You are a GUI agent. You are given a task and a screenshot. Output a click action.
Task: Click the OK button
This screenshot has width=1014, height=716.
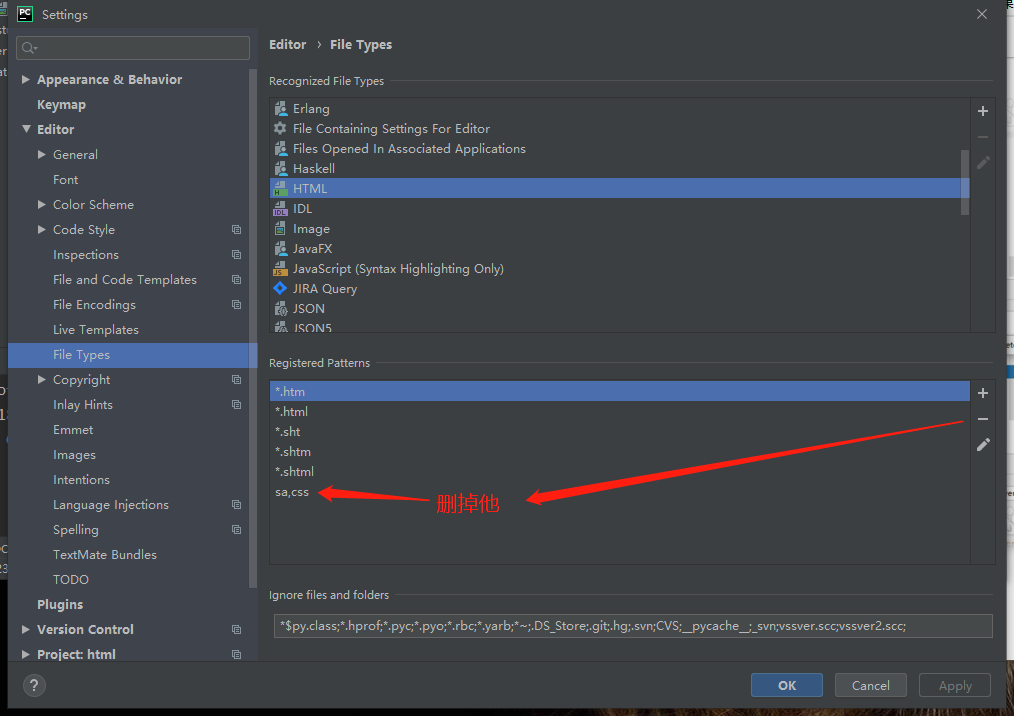tap(786, 685)
